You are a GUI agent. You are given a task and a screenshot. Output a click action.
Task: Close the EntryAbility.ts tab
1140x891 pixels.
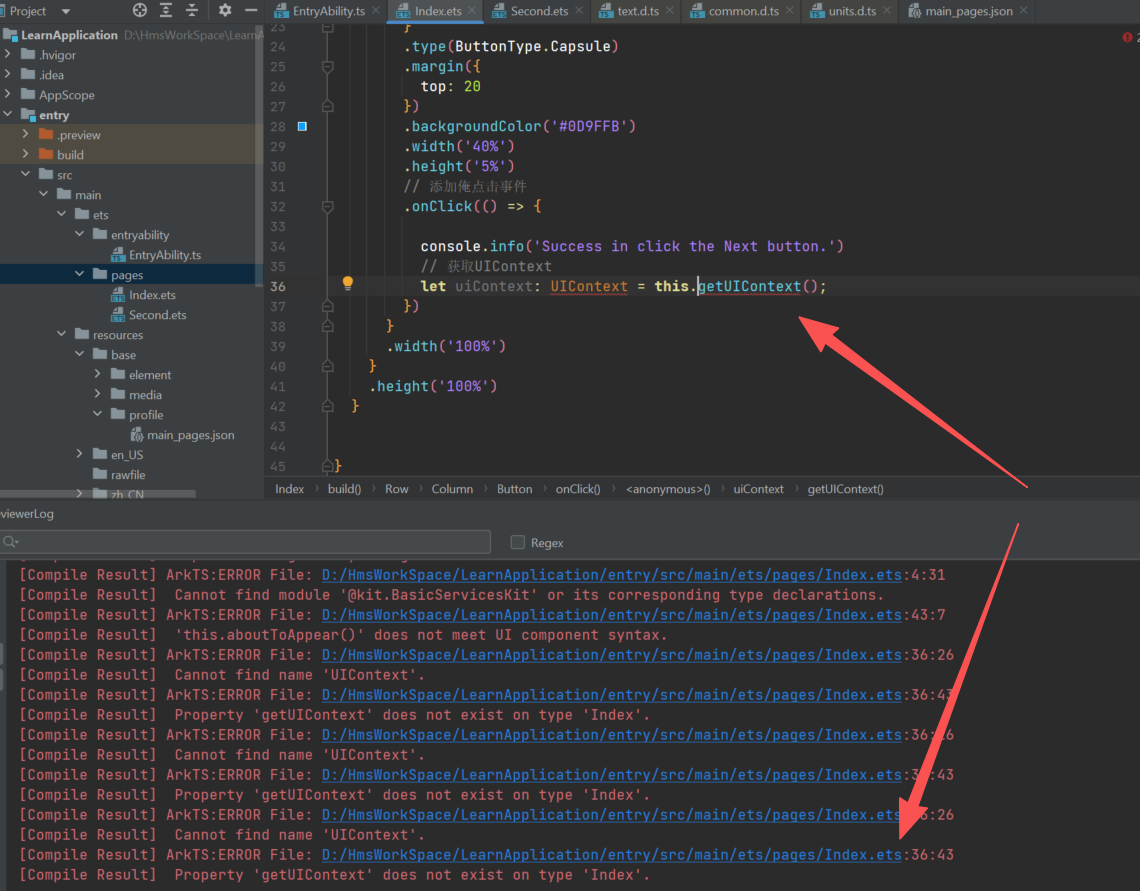click(375, 11)
